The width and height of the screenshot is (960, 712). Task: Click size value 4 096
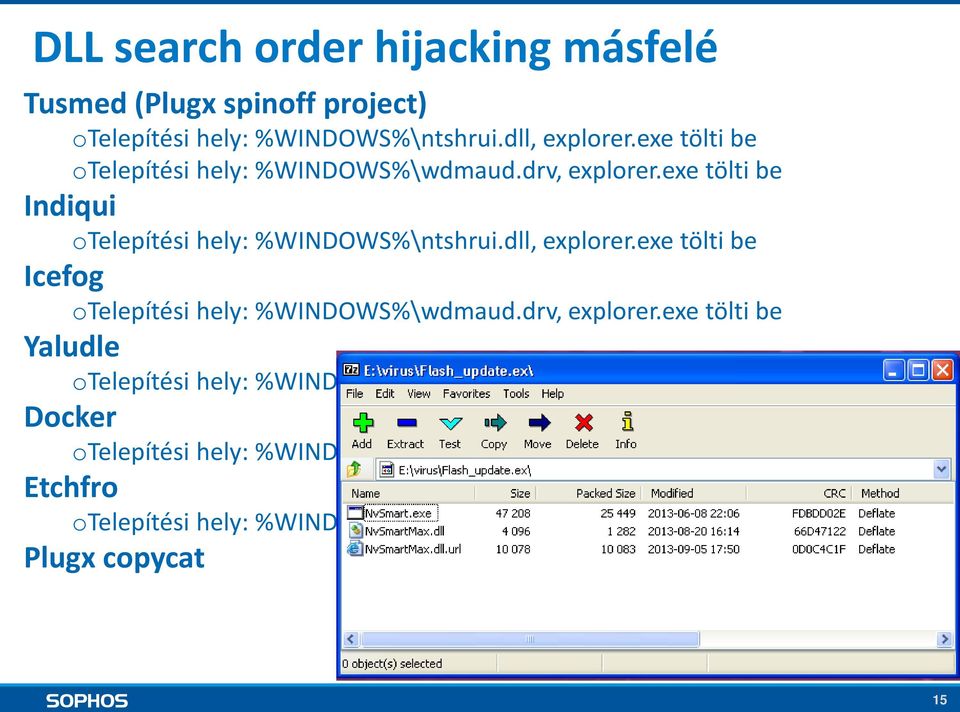click(516, 531)
